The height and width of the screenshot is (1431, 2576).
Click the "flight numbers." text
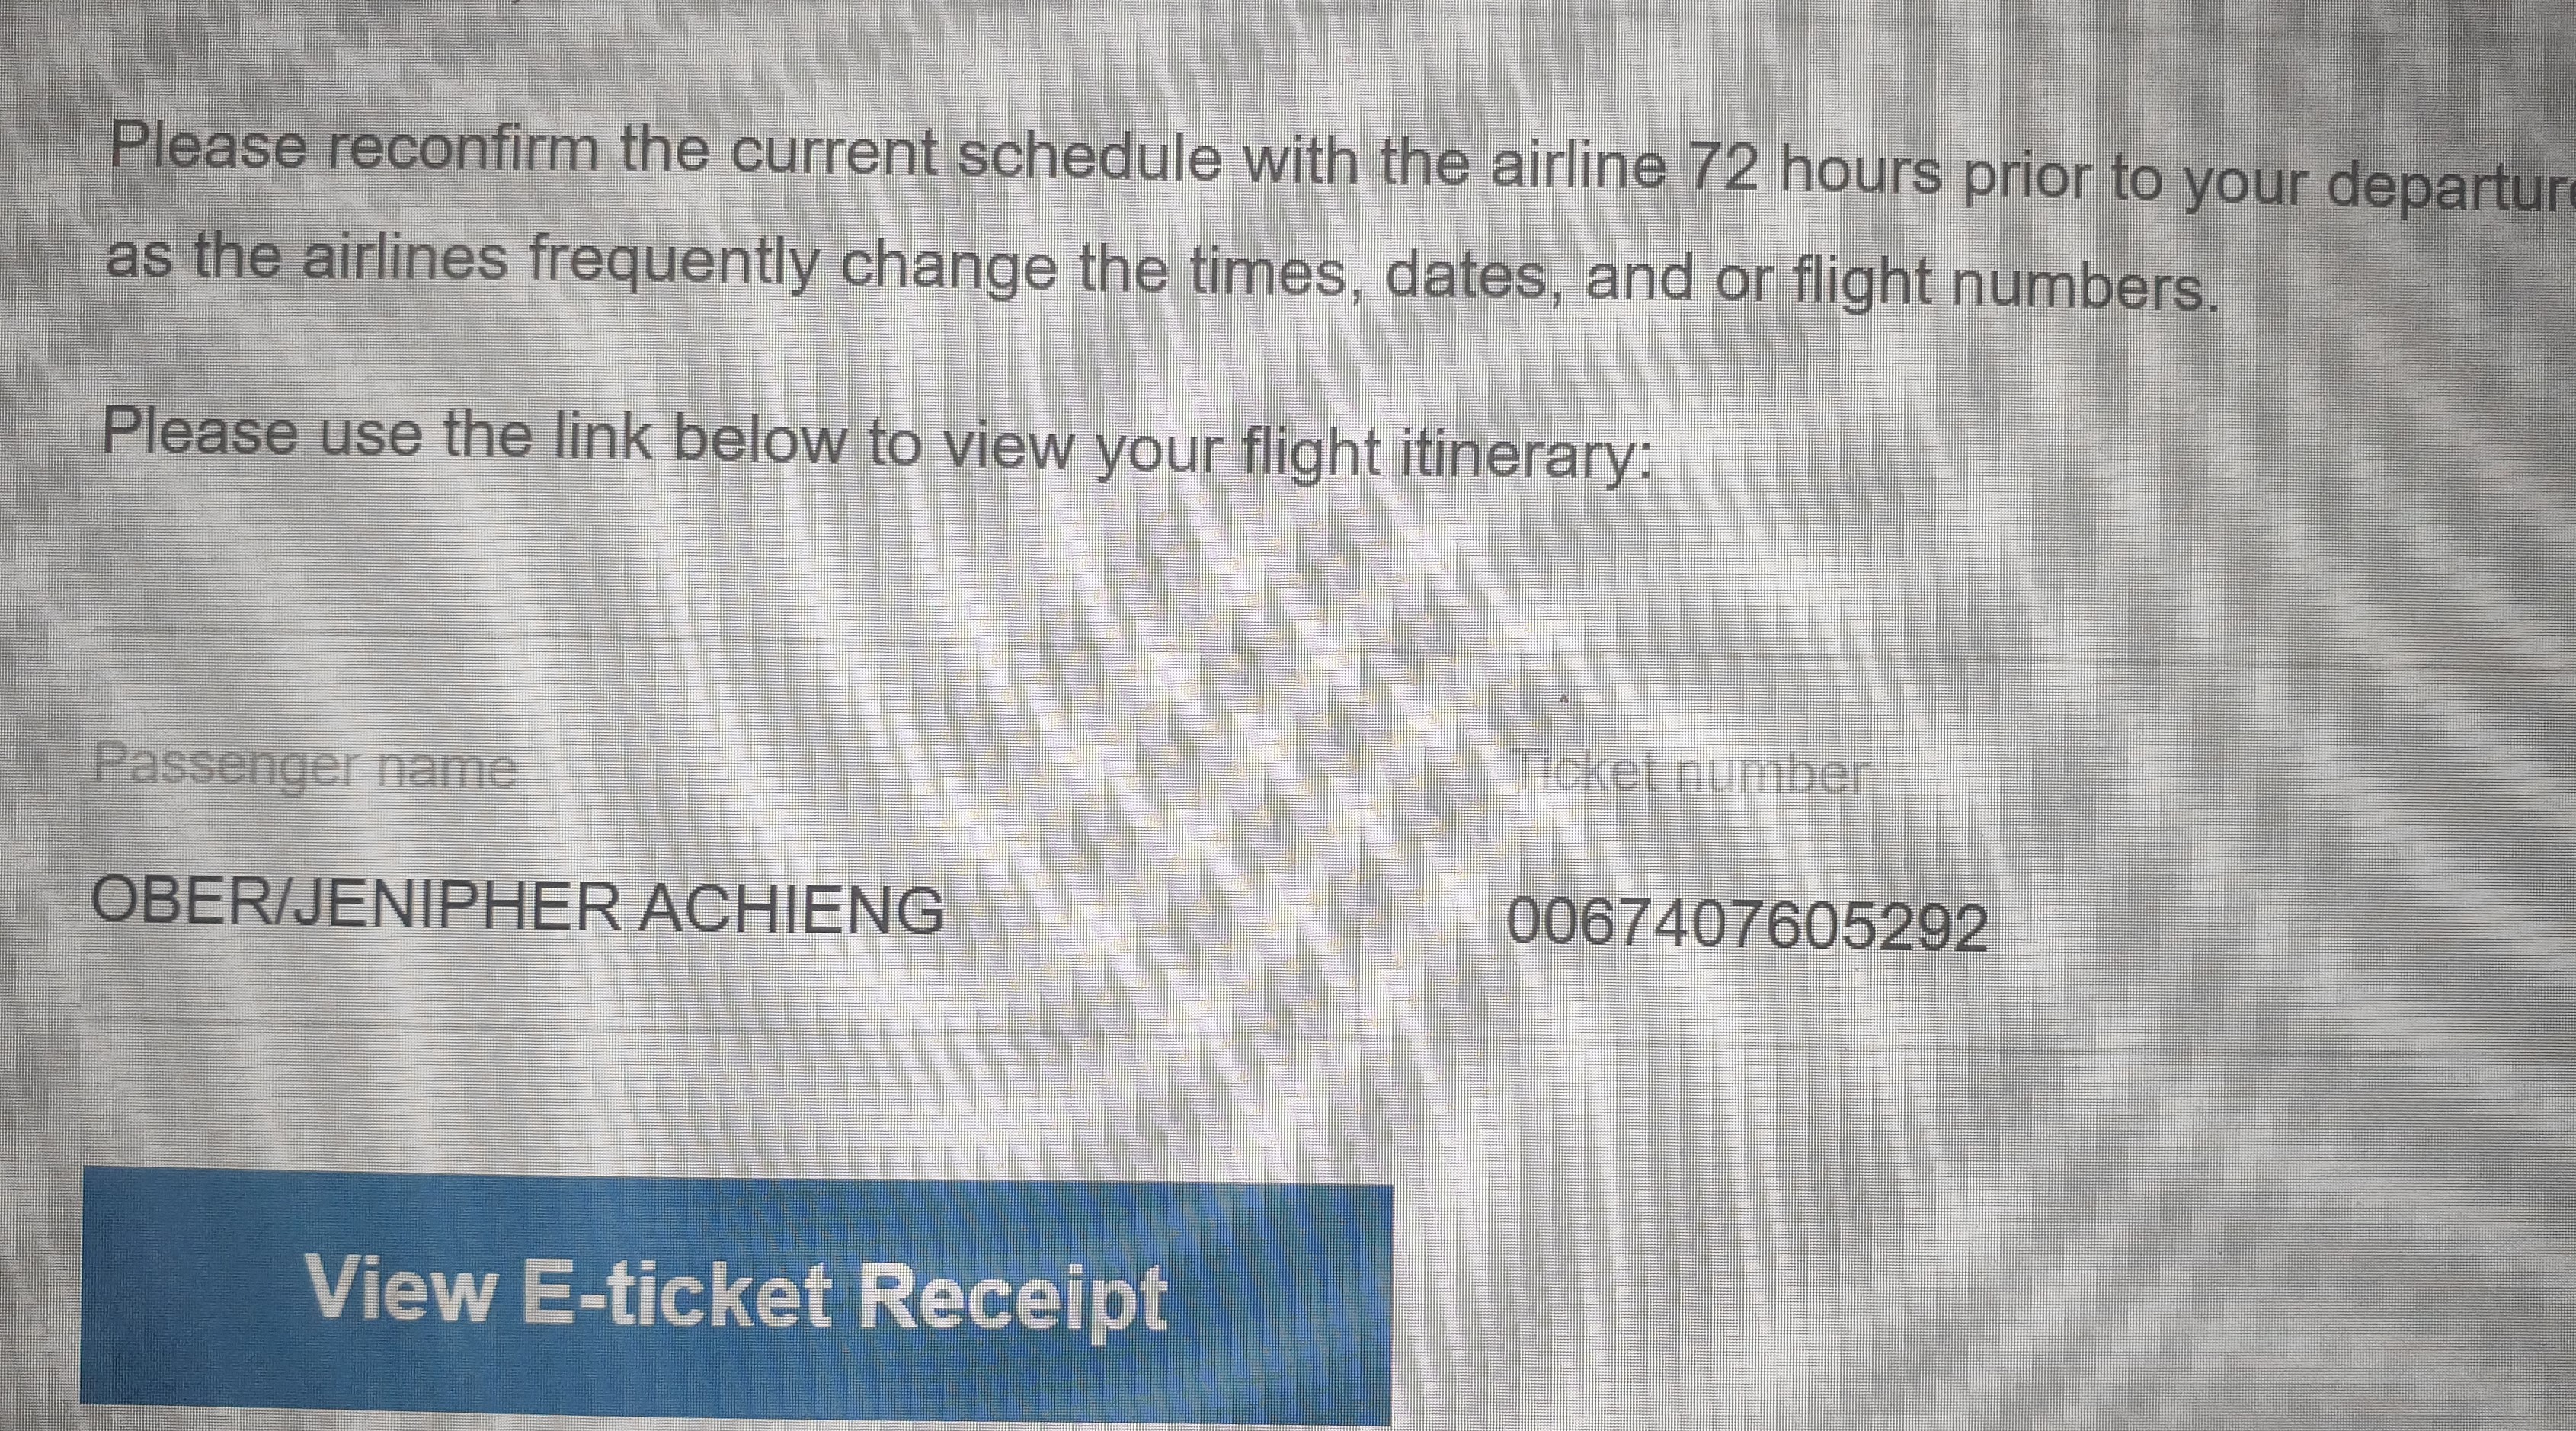pos(2004,286)
